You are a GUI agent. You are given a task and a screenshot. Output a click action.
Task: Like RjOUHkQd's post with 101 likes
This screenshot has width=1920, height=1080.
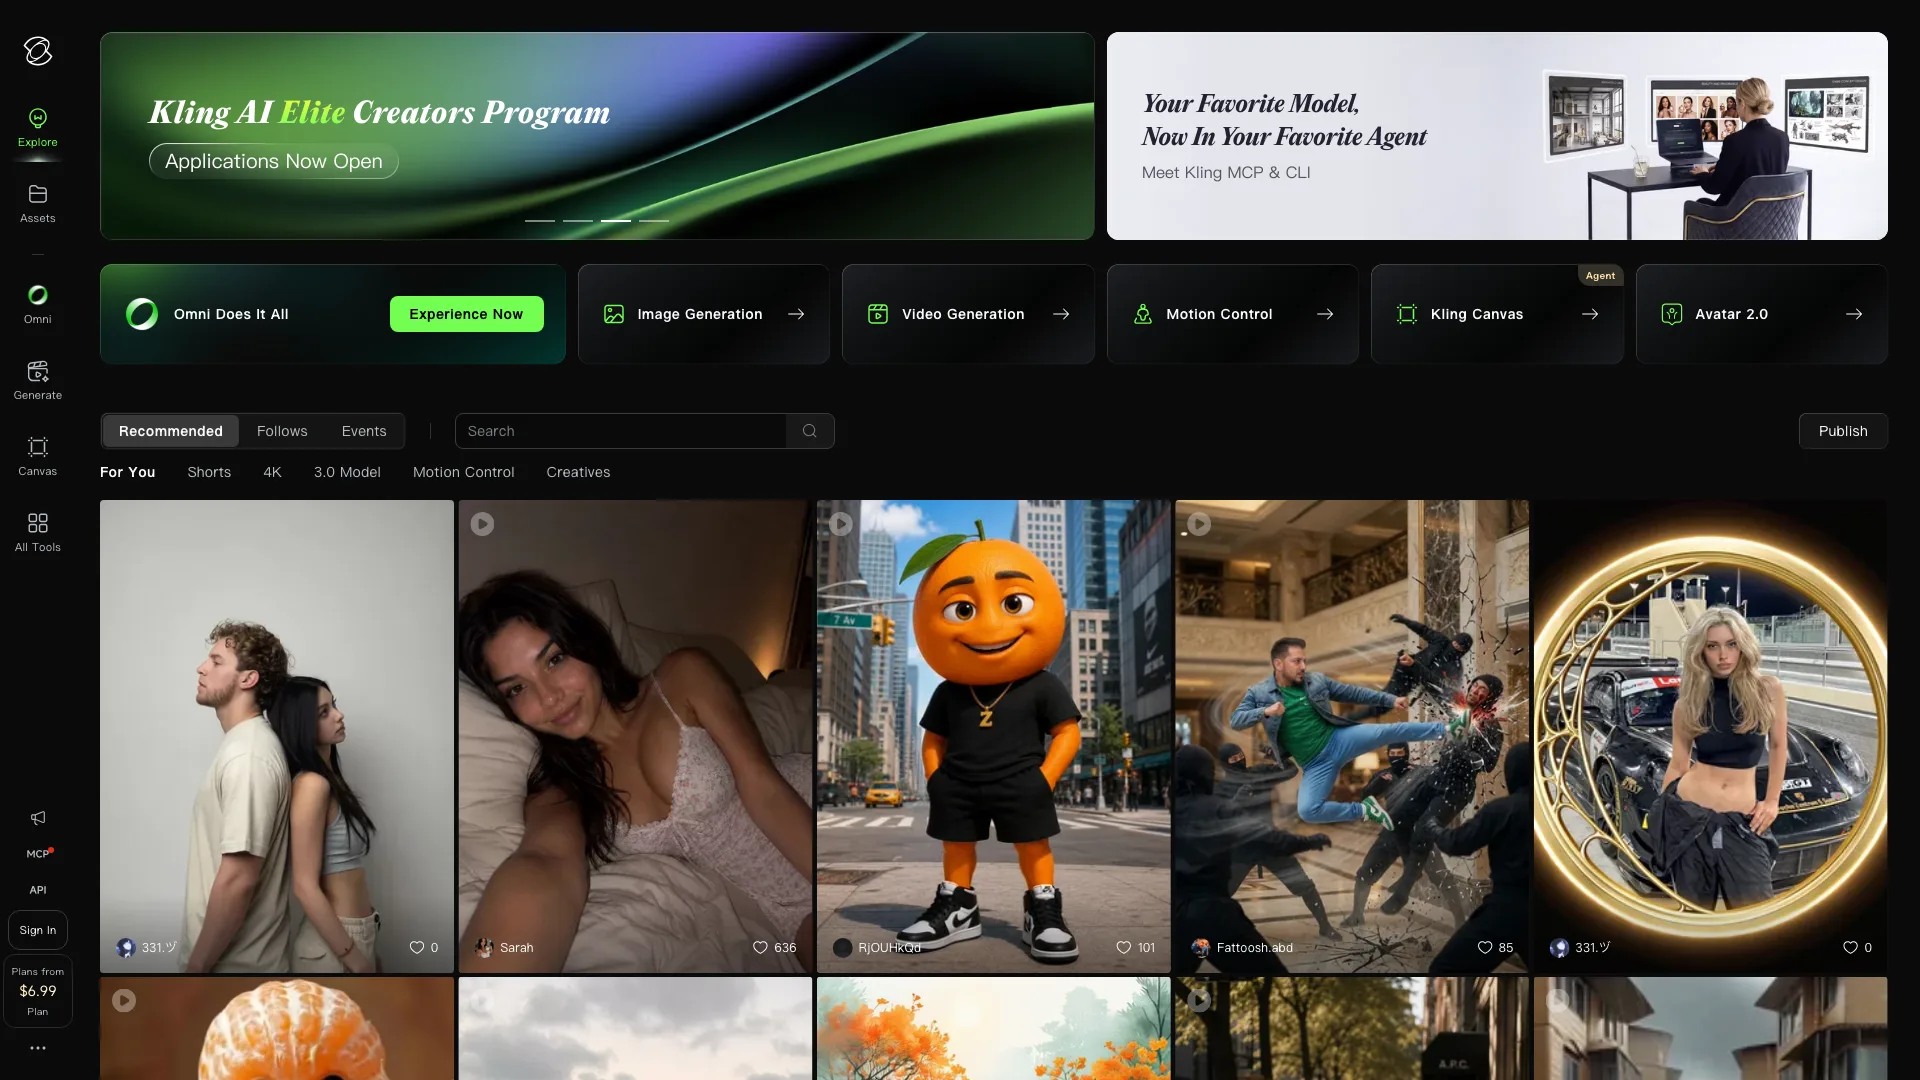pos(1124,947)
